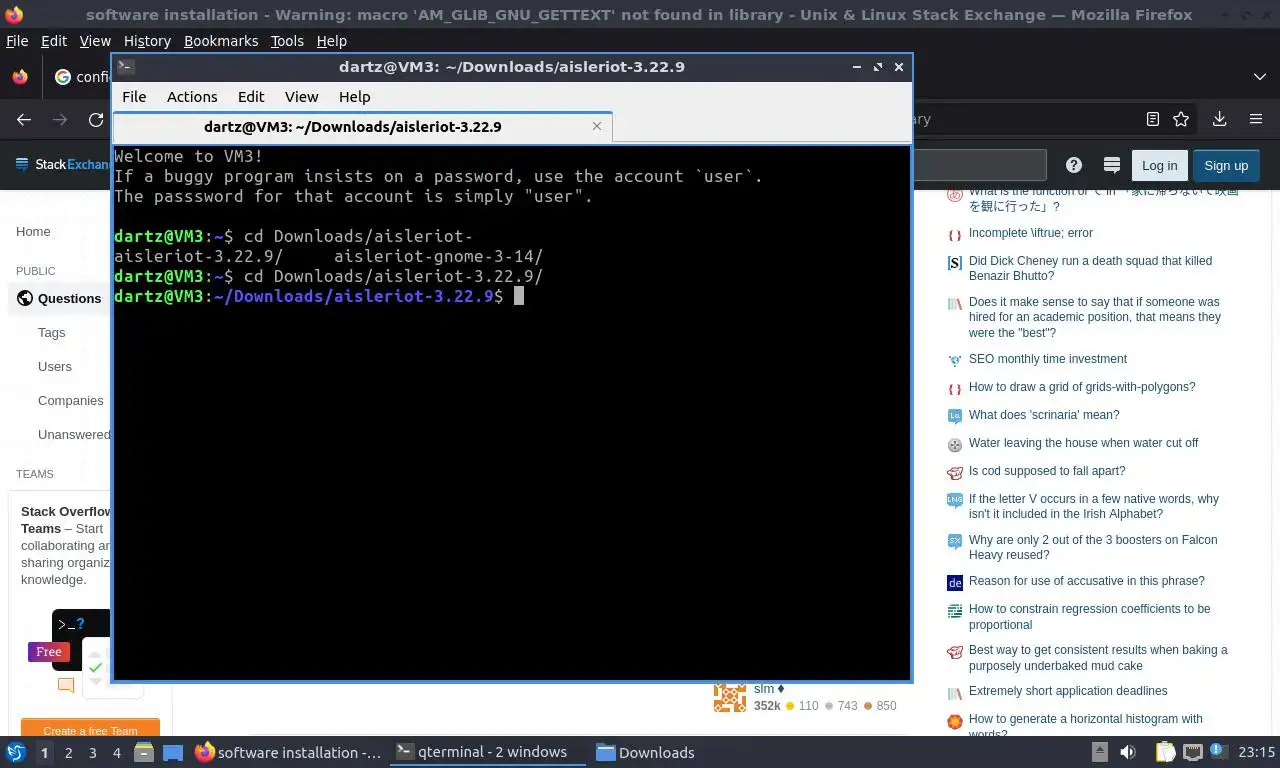Screen dimensions: 1280x768
Task: Open 'Is cod supposed to fall apart?' link
Action: (x=1047, y=471)
